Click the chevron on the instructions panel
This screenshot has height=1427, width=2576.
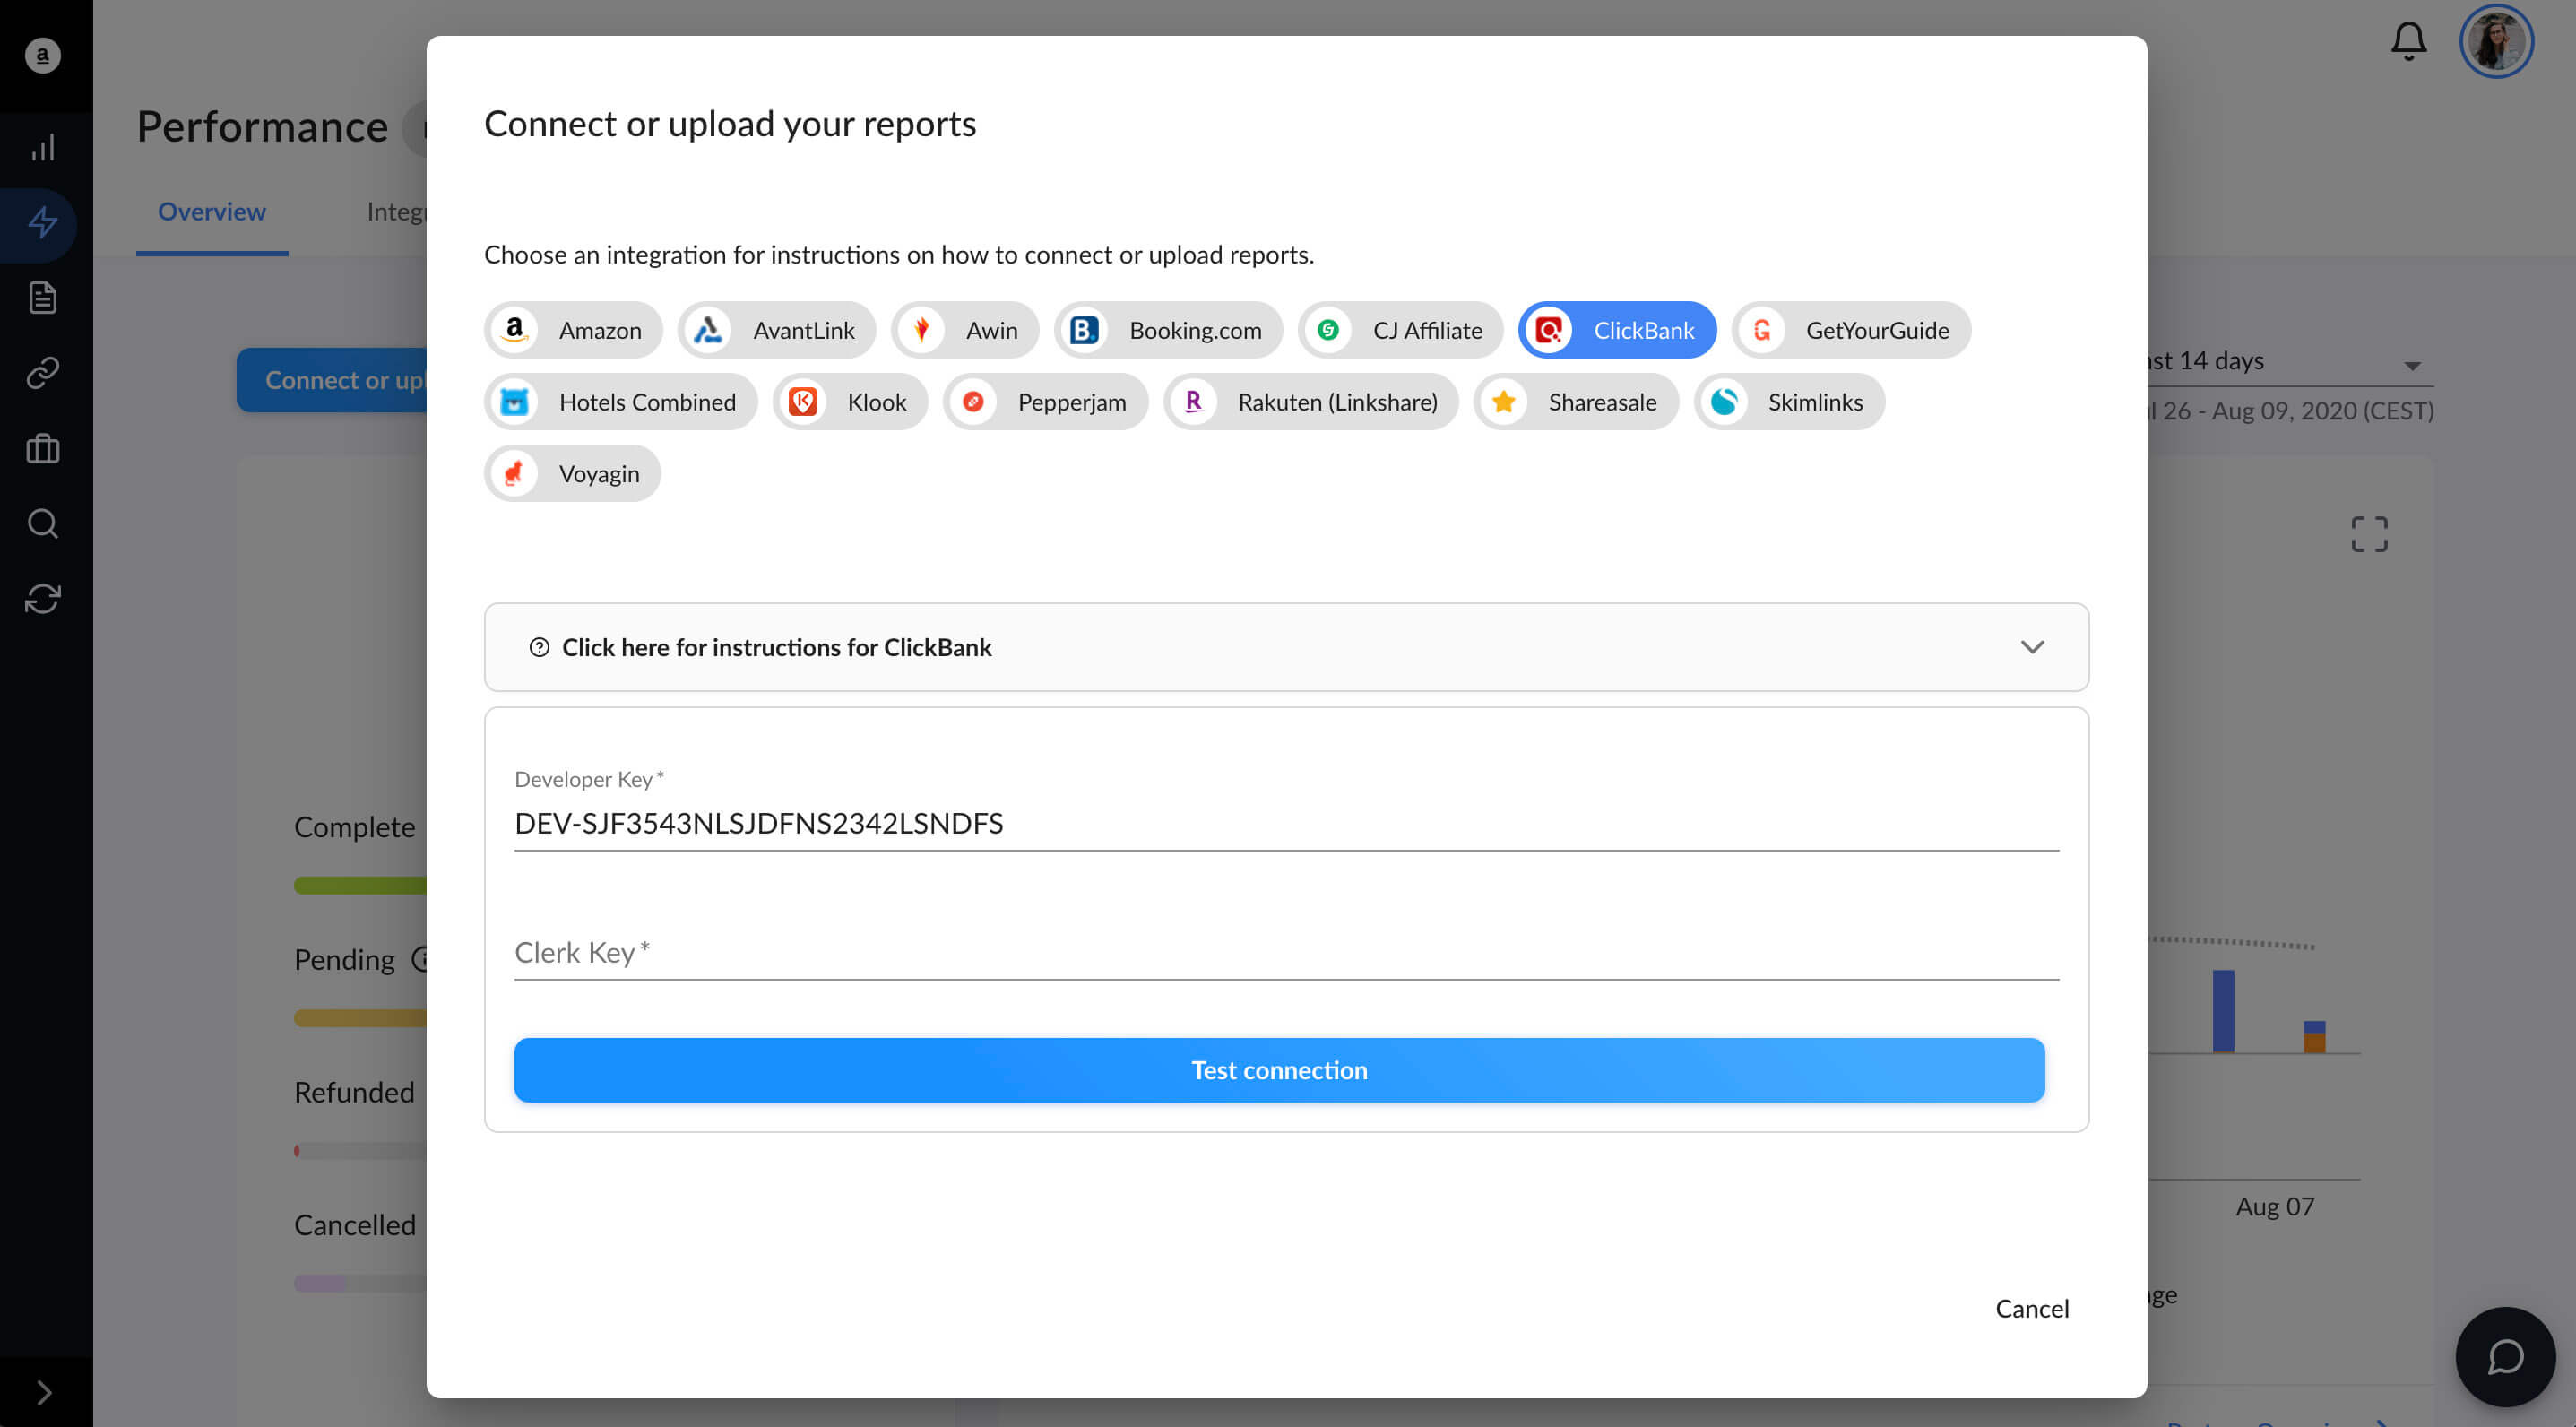pos(2032,647)
